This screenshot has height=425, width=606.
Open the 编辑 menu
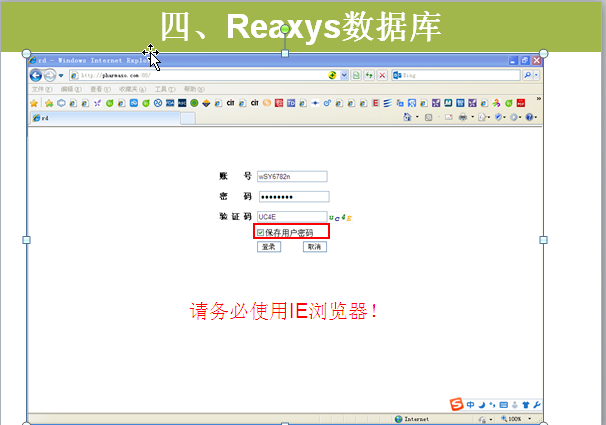click(x=71, y=89)
